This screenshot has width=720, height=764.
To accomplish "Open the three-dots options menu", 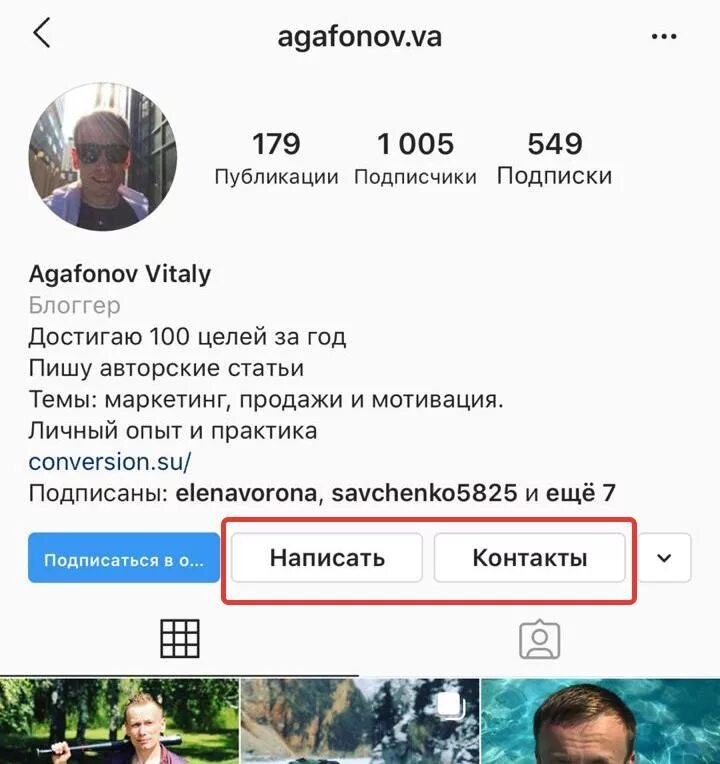I will point(664,36).
